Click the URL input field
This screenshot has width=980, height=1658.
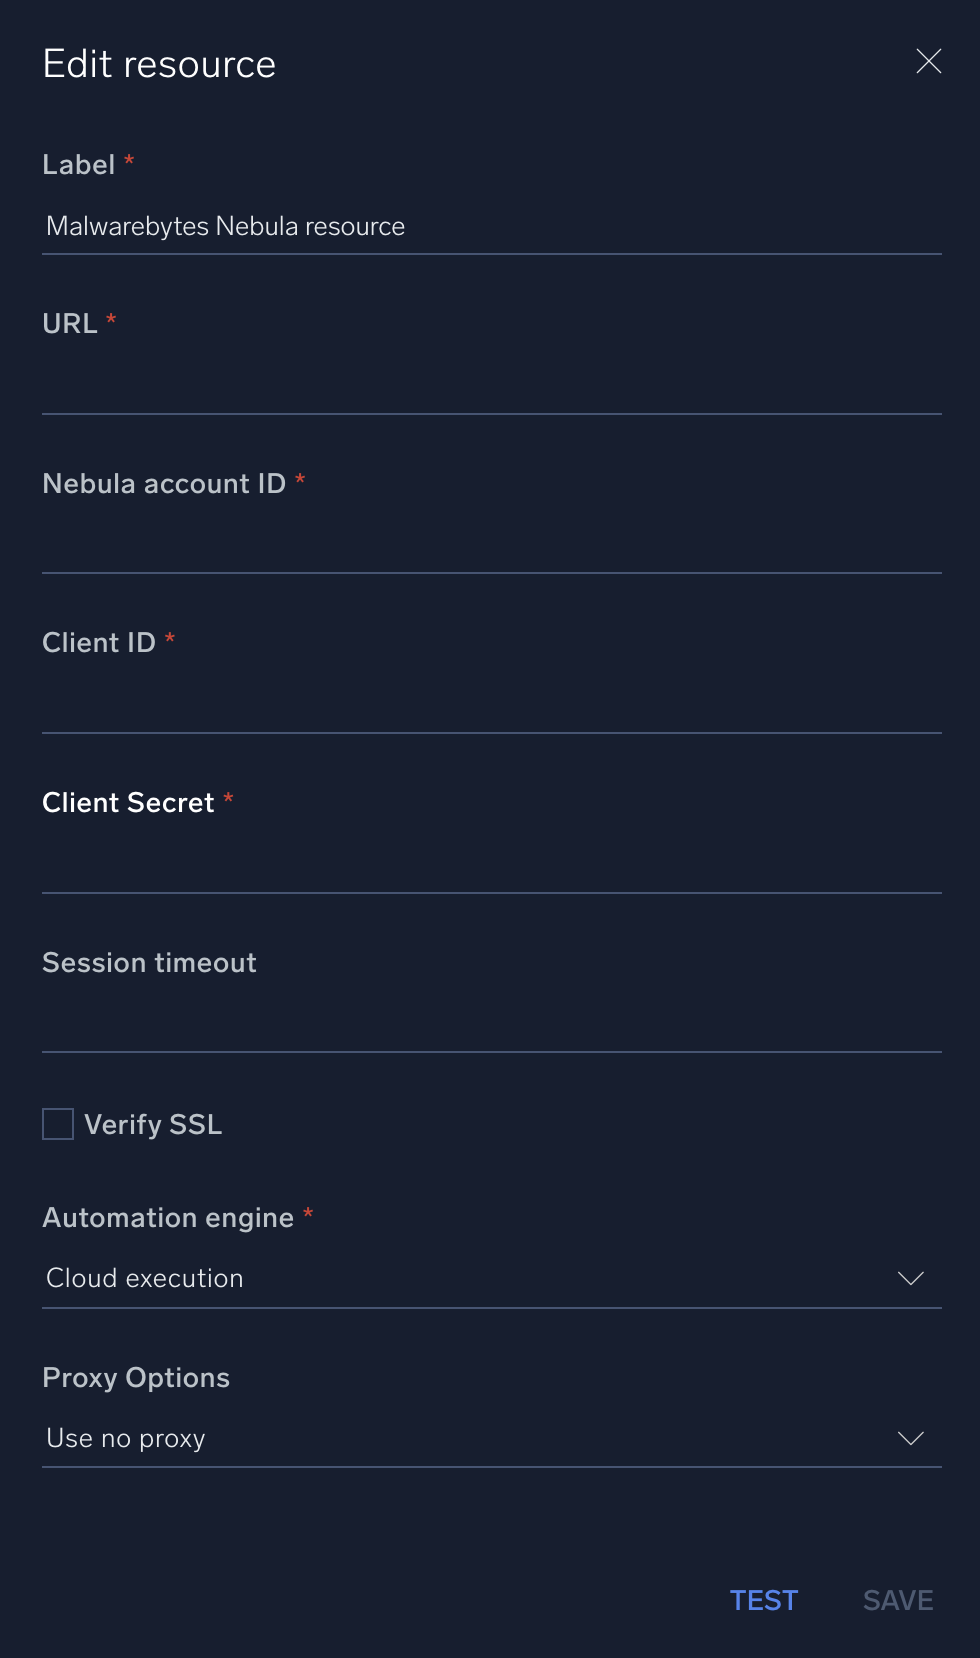(490, 395)
